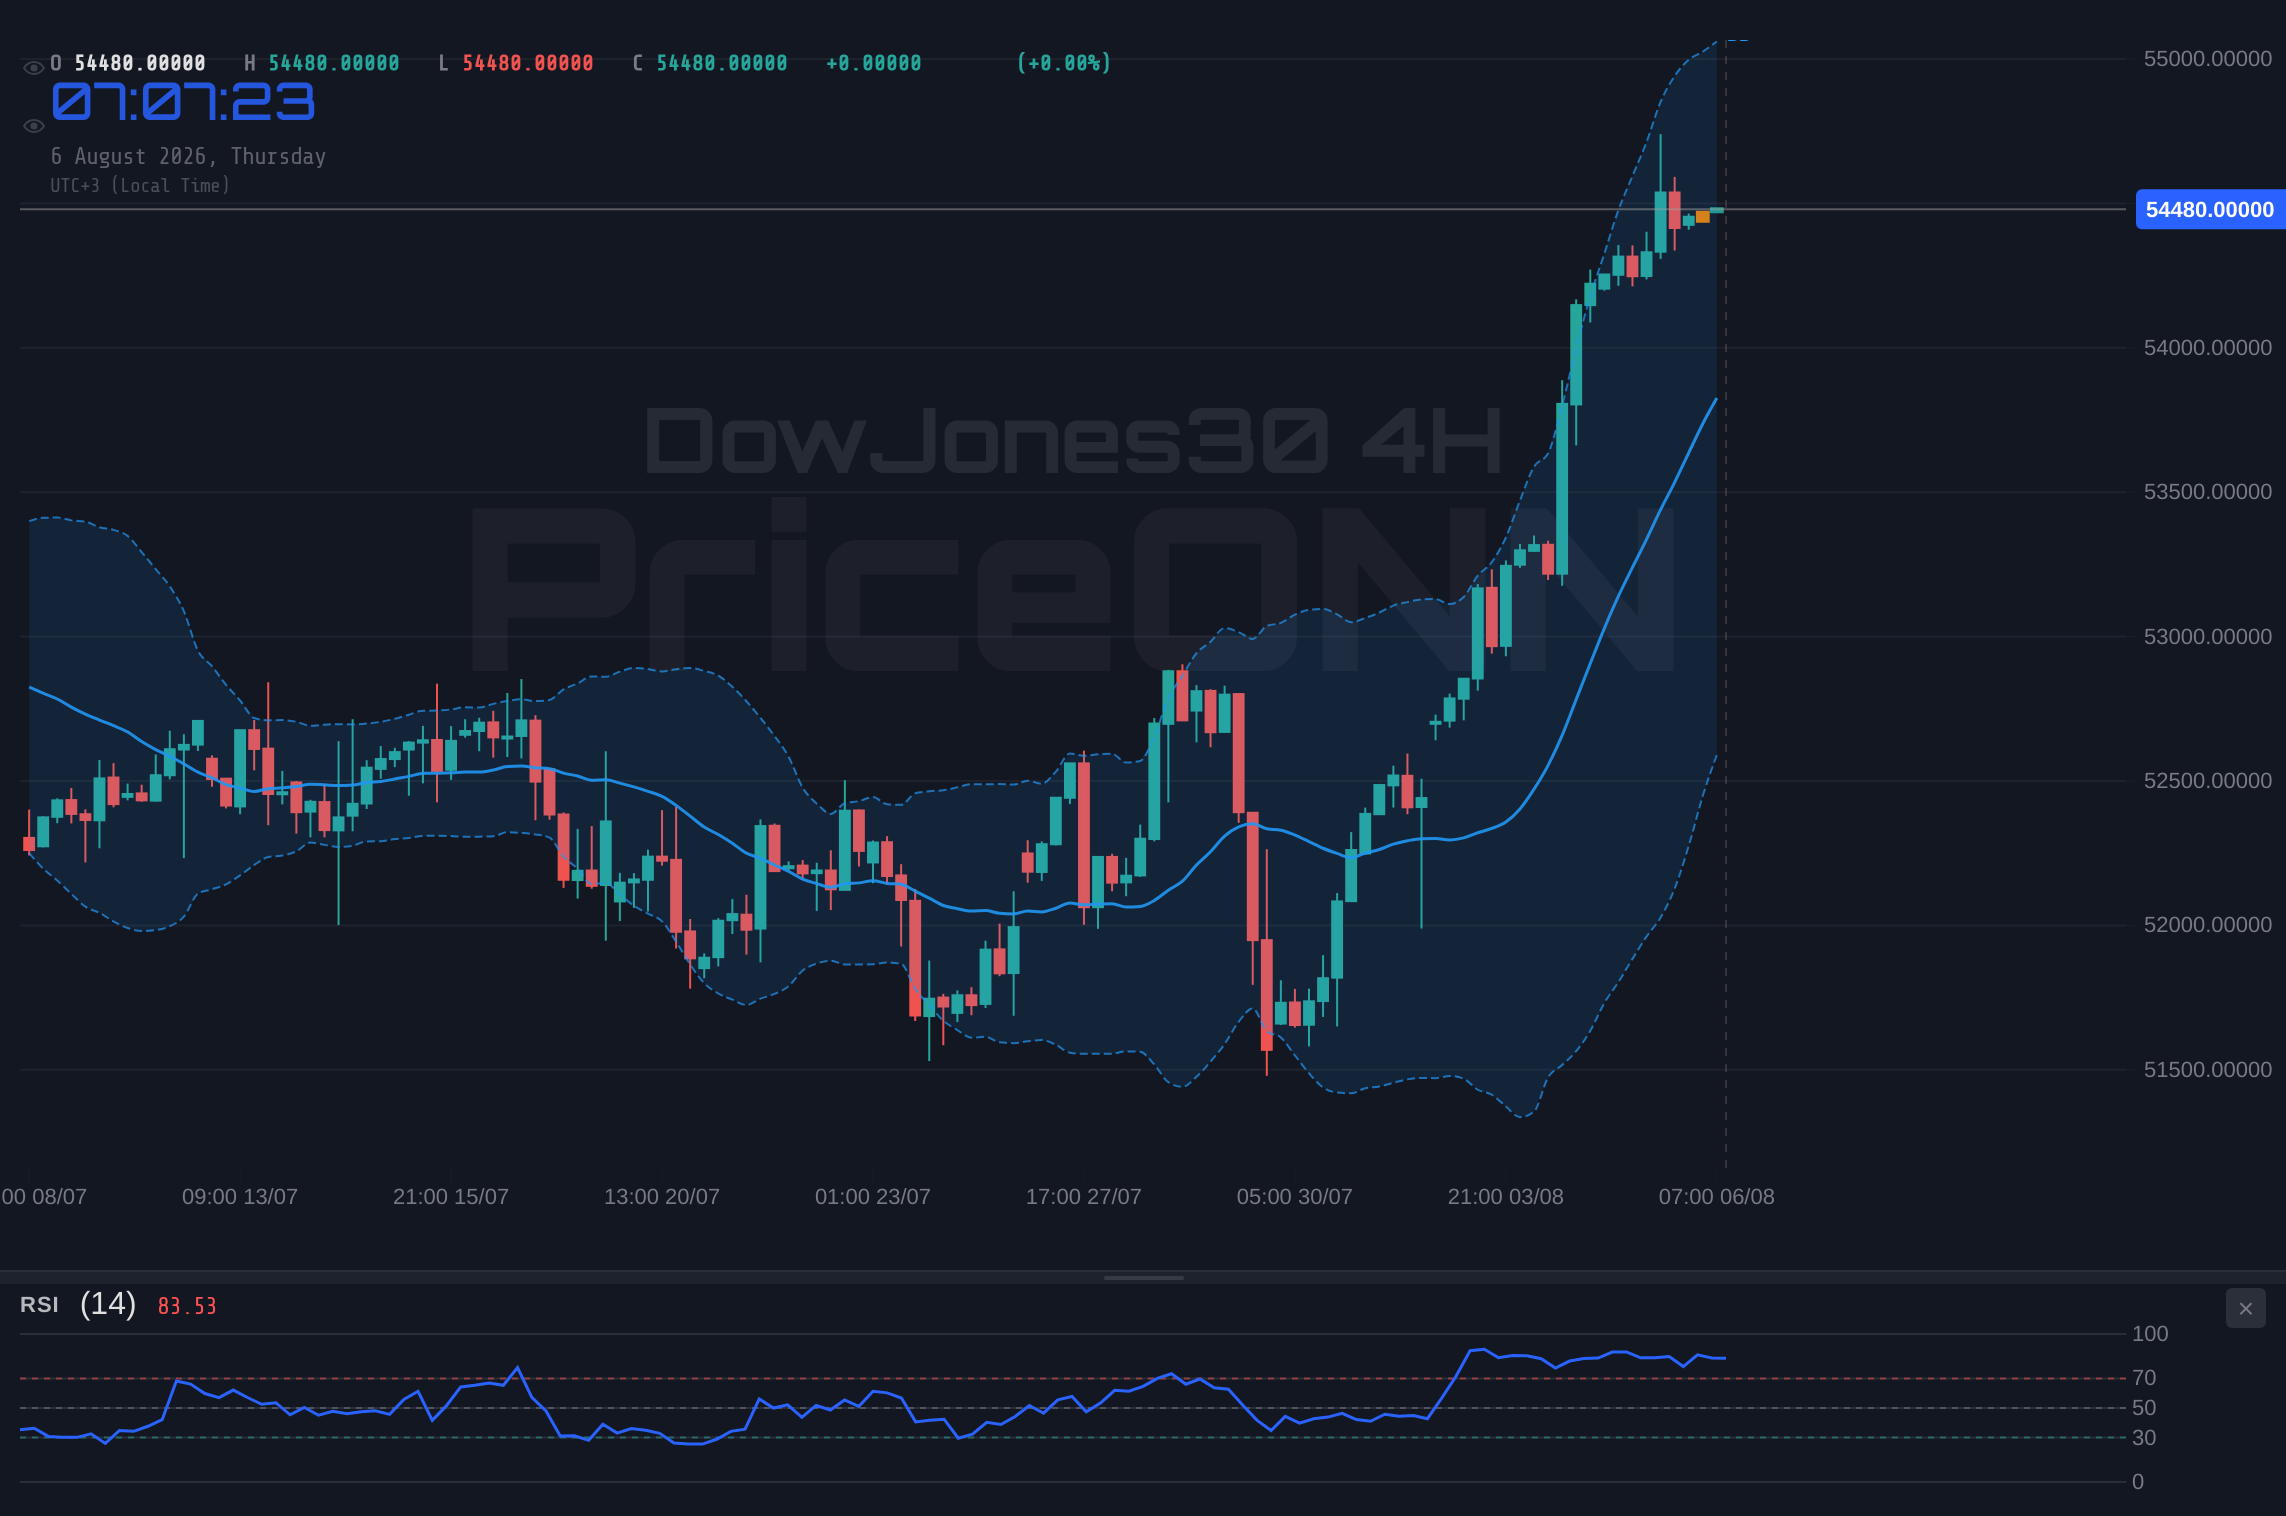2286x1516 pixels.
Task: Click the RSI period value (14)
Action: pyautogui.click(x=108, y=1304)
